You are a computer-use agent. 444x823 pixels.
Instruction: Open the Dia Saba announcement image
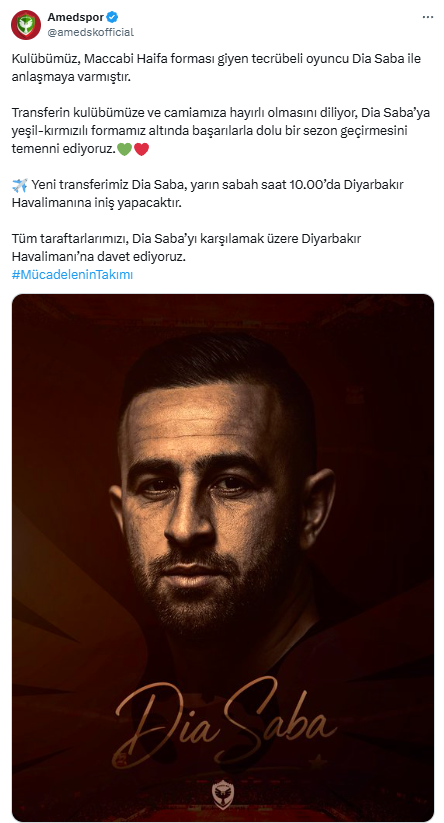pos(223,557)
